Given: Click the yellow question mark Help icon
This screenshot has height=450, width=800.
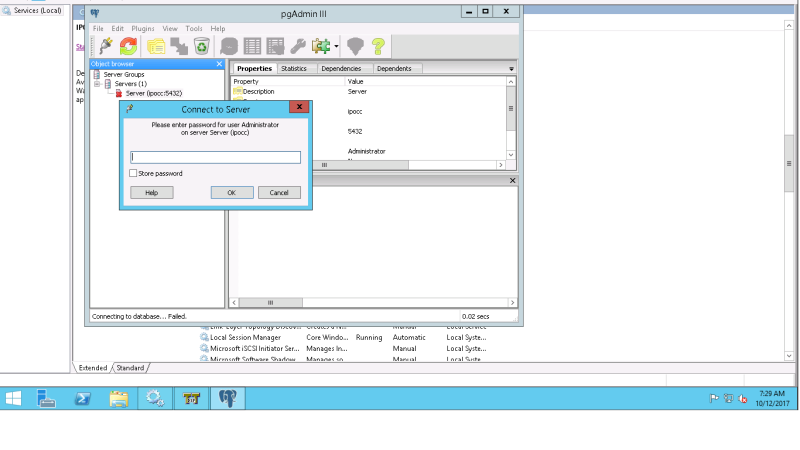Looking at the screenshot, I should pos(378,46).
